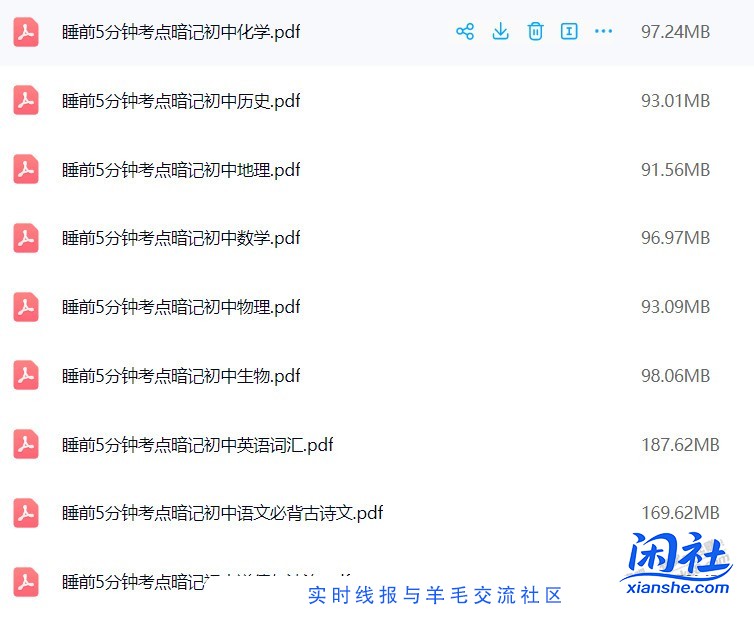Open 睡前5分钟考点暗记初中数学.pdf
The height and width of the screenshot is (624, 754).
click(181, 238)
